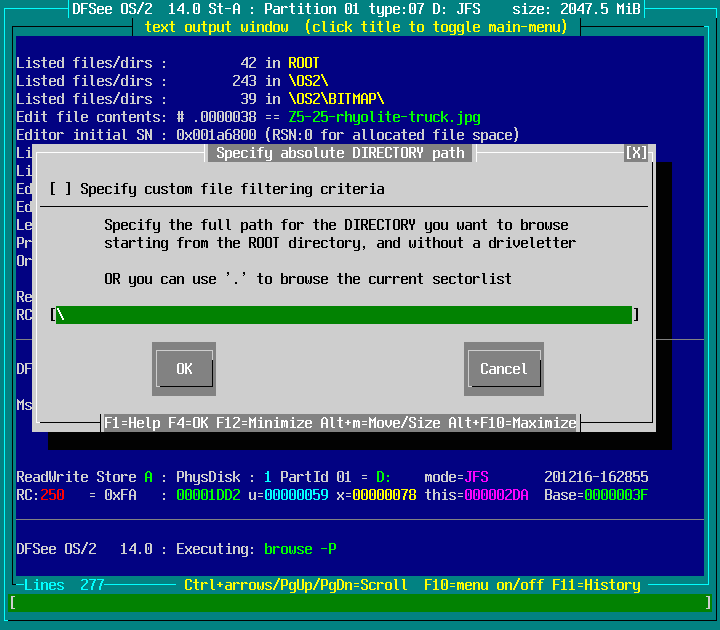Image resolution: width=720 pixels, height=630 pixels.
Task: Click the Lines 277 counter
Action: 64,585
